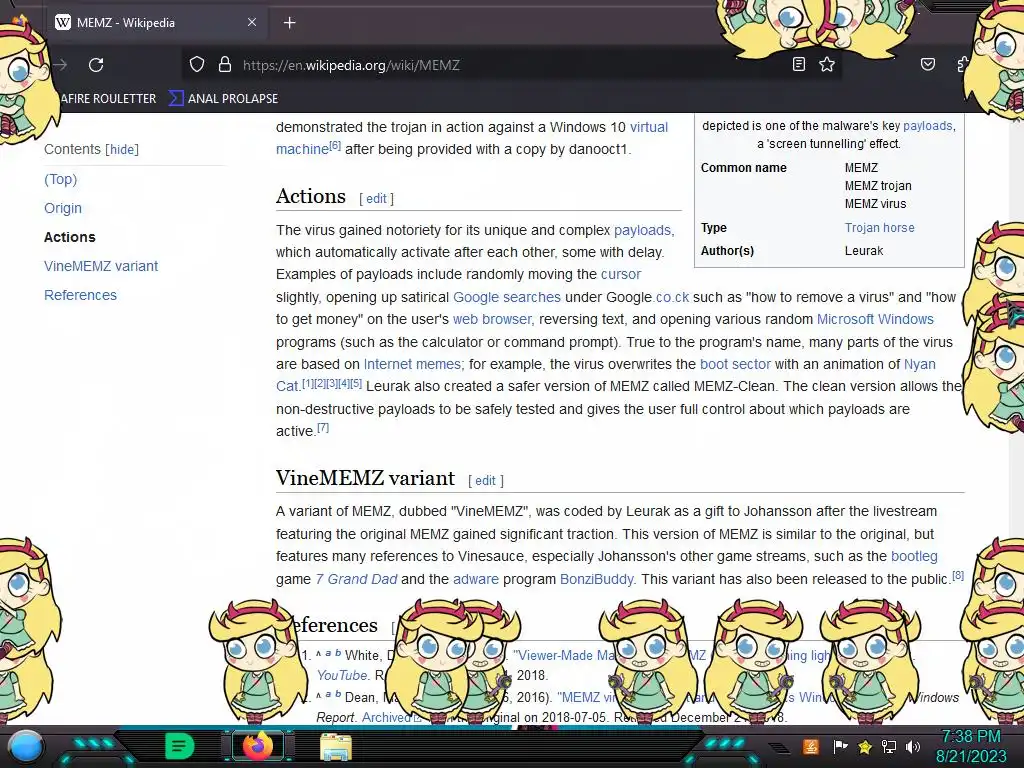
Task: Click the Leurak author value
Action: click(863, 251)
